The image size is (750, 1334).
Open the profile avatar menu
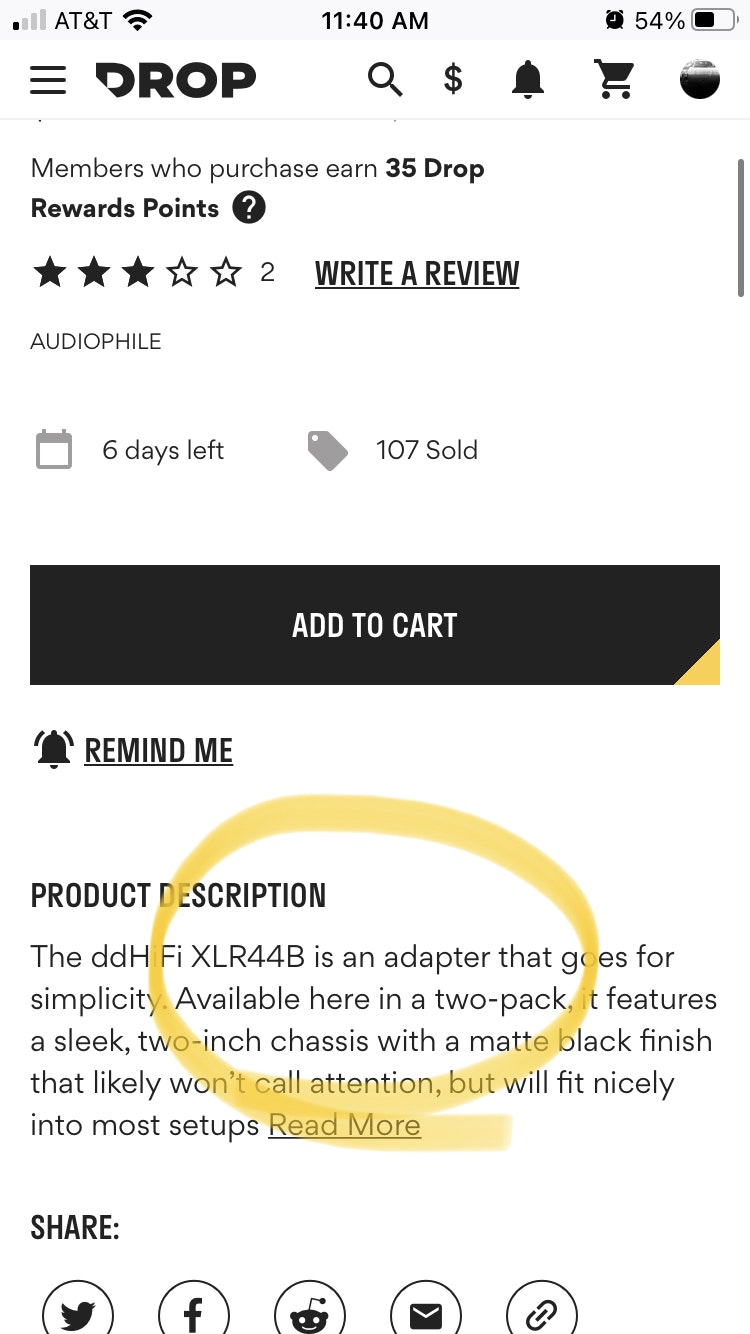[x=700, y=80]
